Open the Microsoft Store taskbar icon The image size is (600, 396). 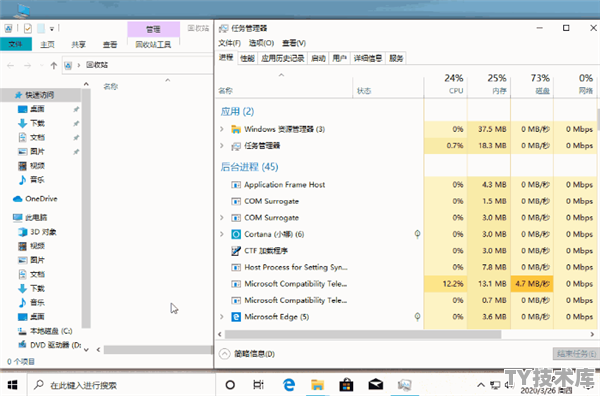tap(346, 385)
